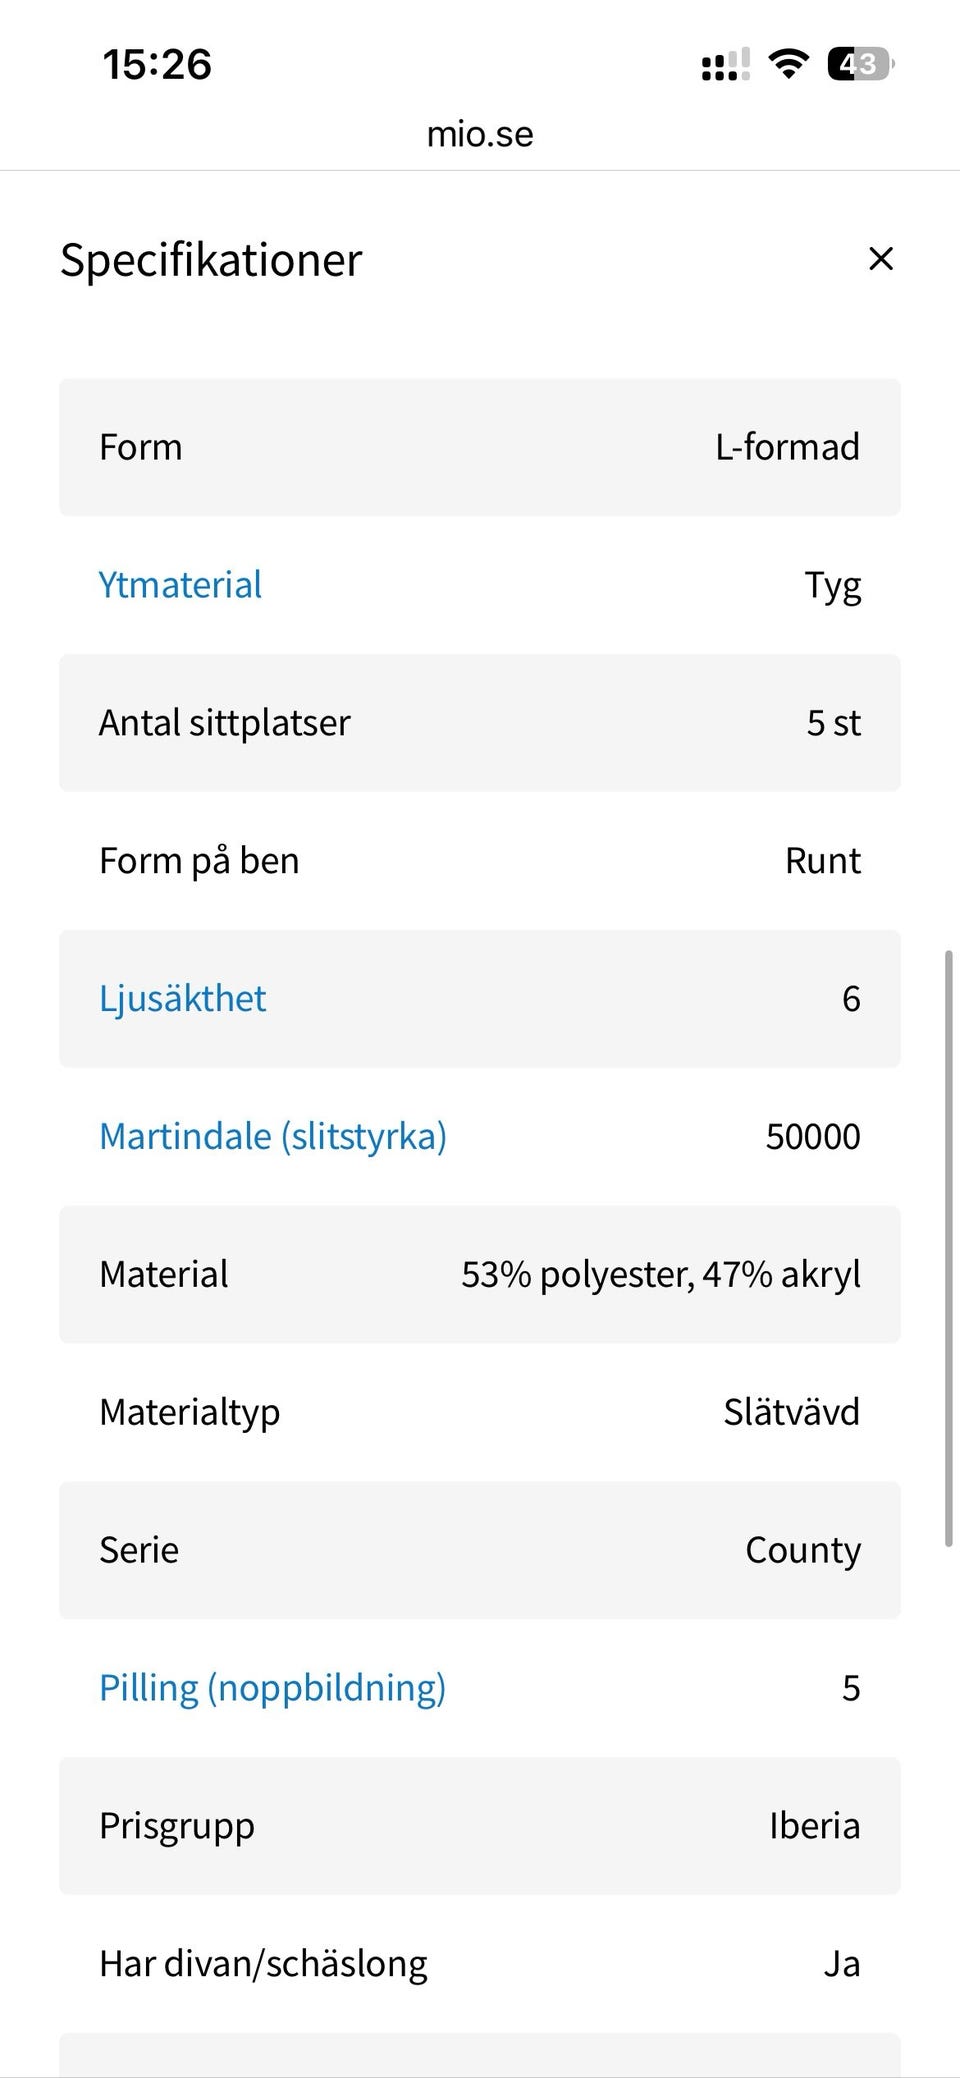Click the Material composition value
The height and width of the screenshot is (2078, 960).
pyautogui.click(x=660, y=1275)
